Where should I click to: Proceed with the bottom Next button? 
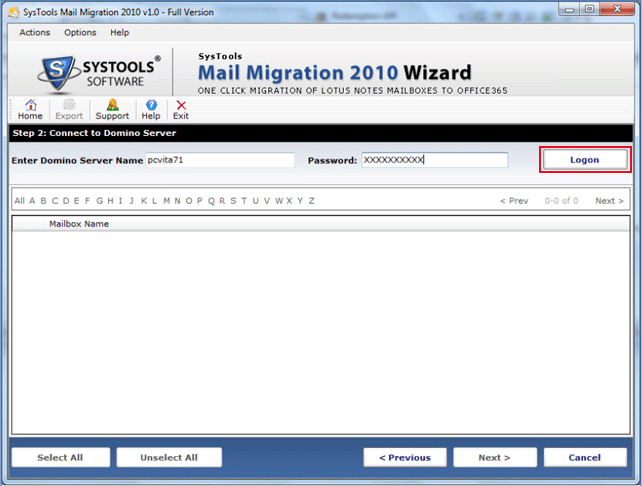495,457
